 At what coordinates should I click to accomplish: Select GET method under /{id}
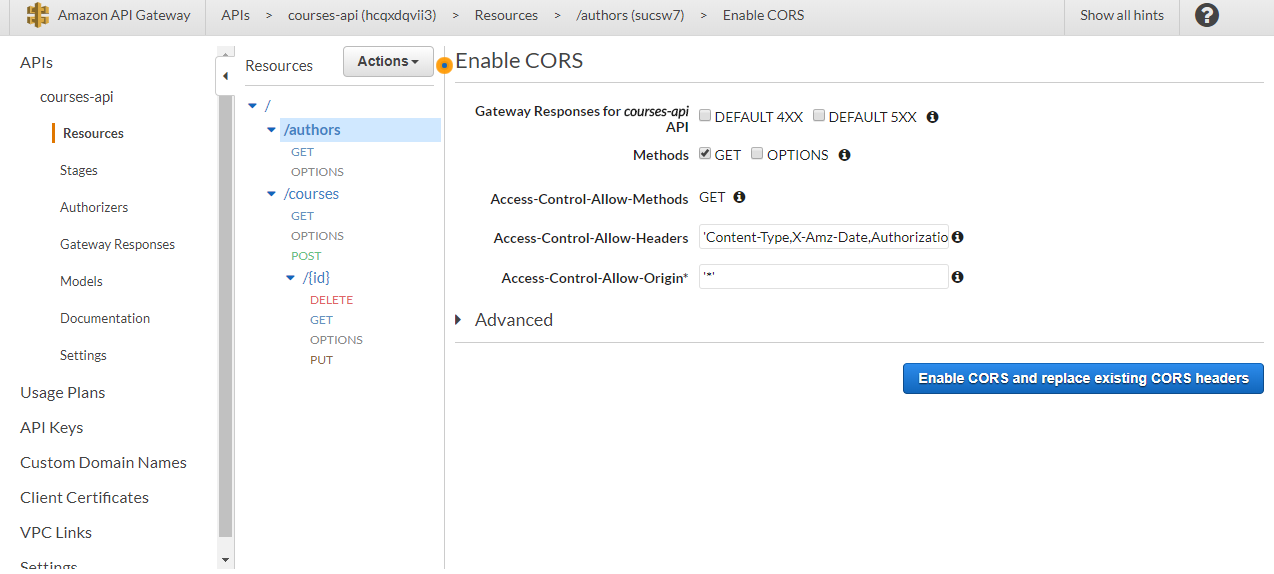[321, 320]
